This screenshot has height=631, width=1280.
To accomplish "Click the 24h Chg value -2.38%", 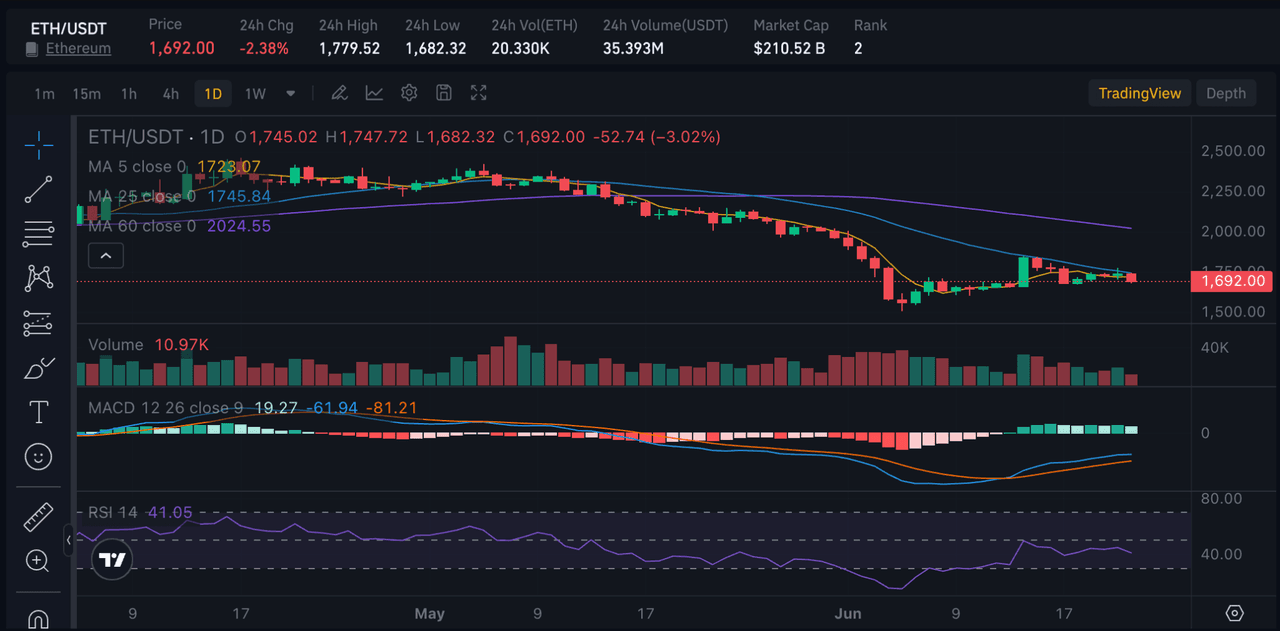I will (x=264, y=48).
